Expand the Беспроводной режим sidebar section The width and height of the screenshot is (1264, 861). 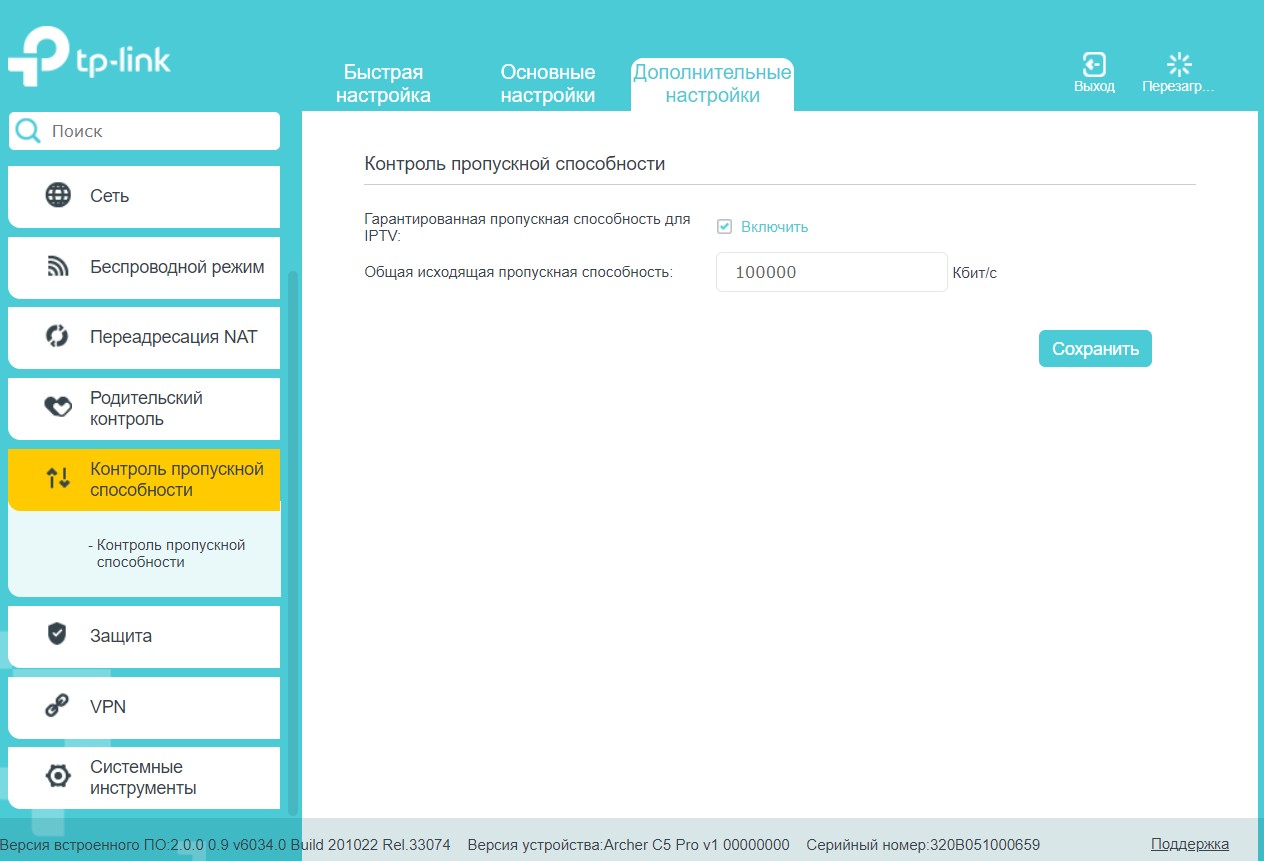[176, 267]
